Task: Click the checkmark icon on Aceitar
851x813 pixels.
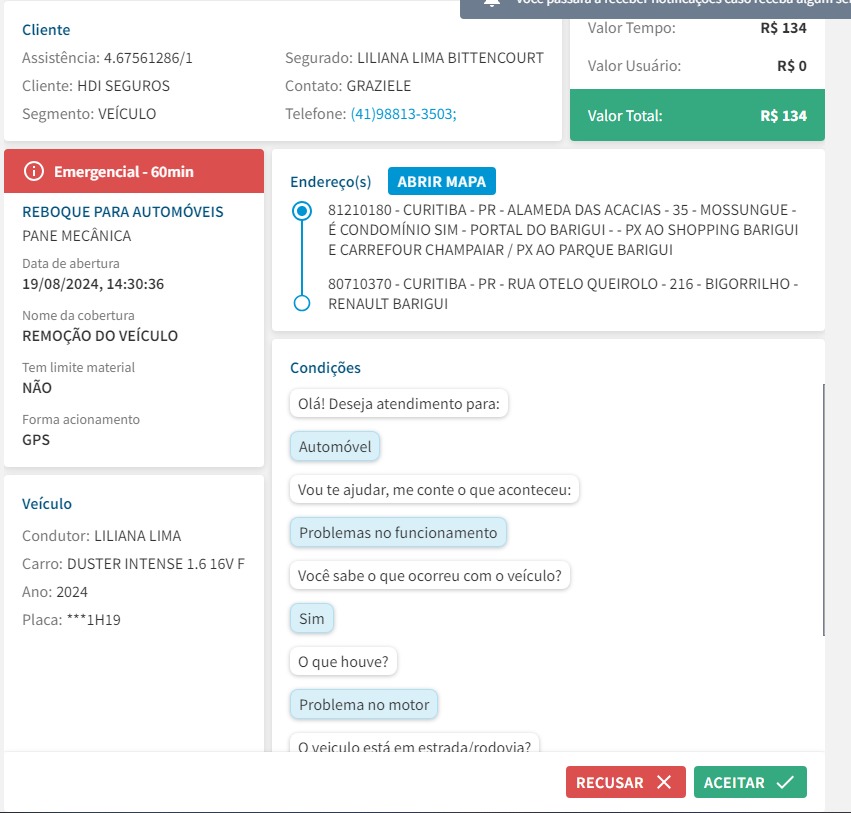Action: point(785,783)
